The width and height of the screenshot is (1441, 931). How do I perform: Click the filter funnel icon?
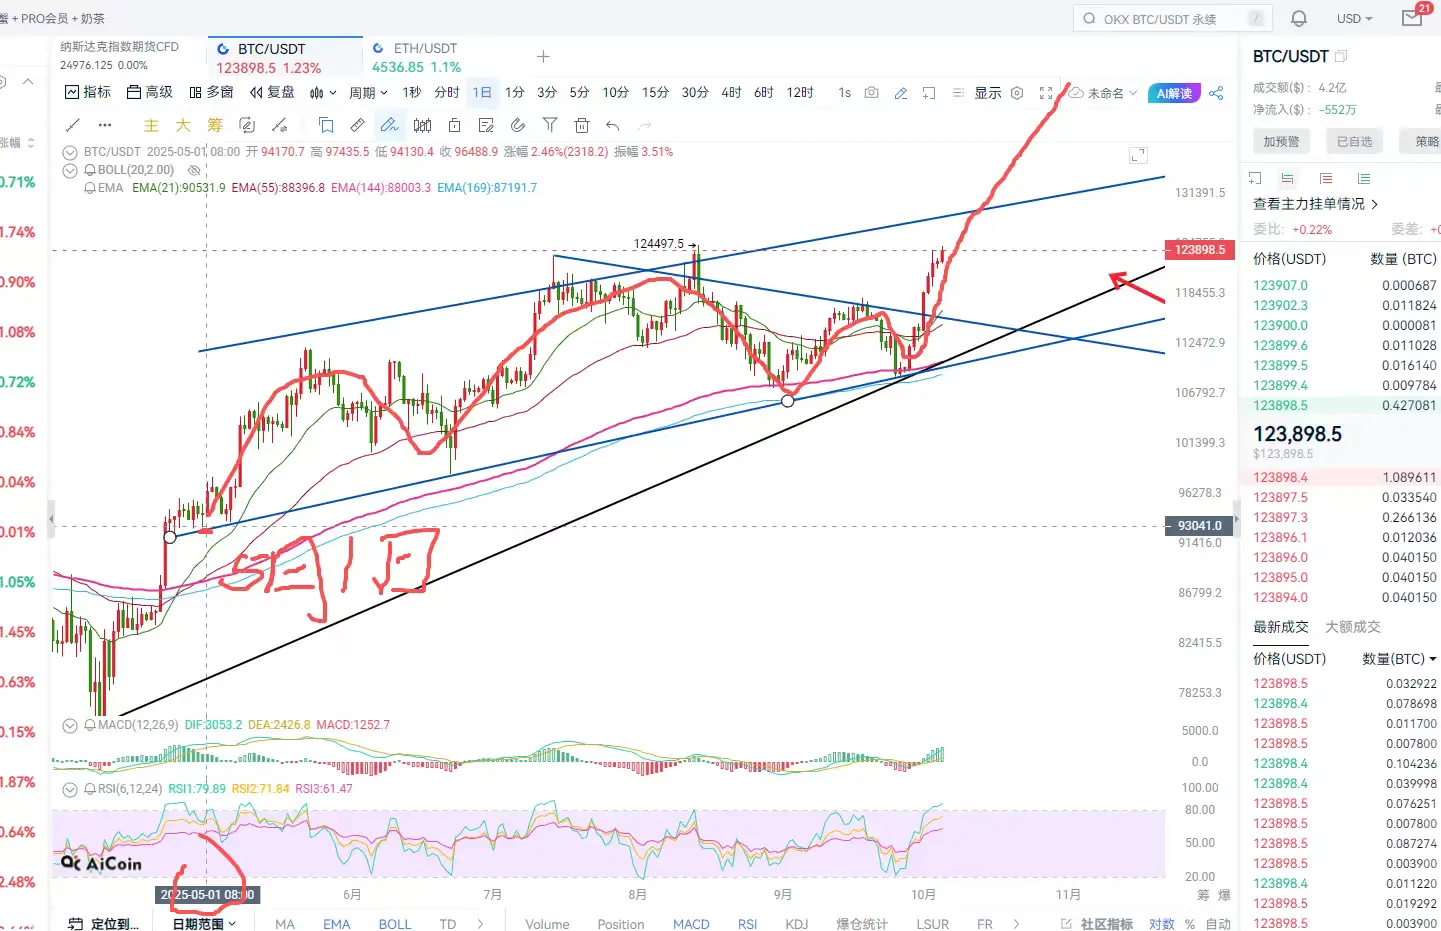(550, 125)
